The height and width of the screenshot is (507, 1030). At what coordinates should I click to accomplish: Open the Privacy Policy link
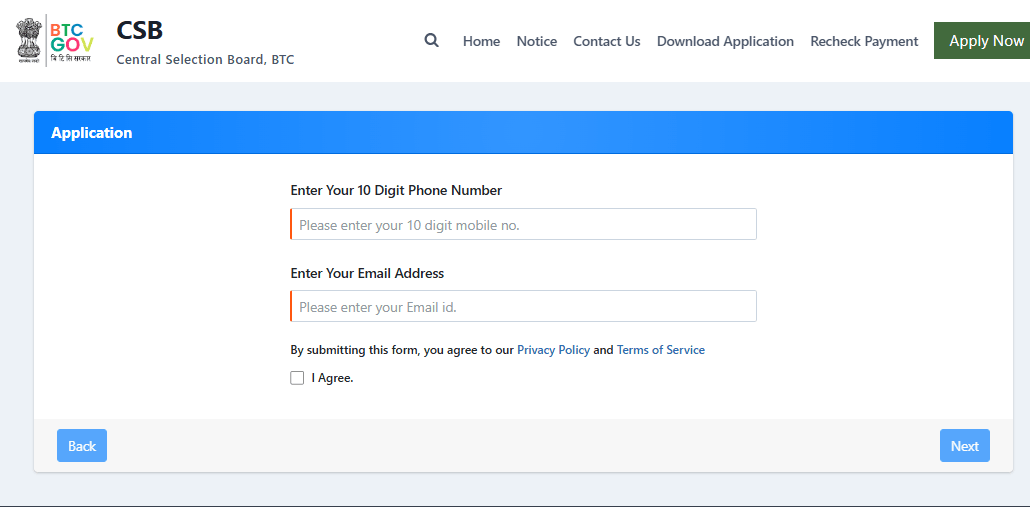tap(553, 350)
